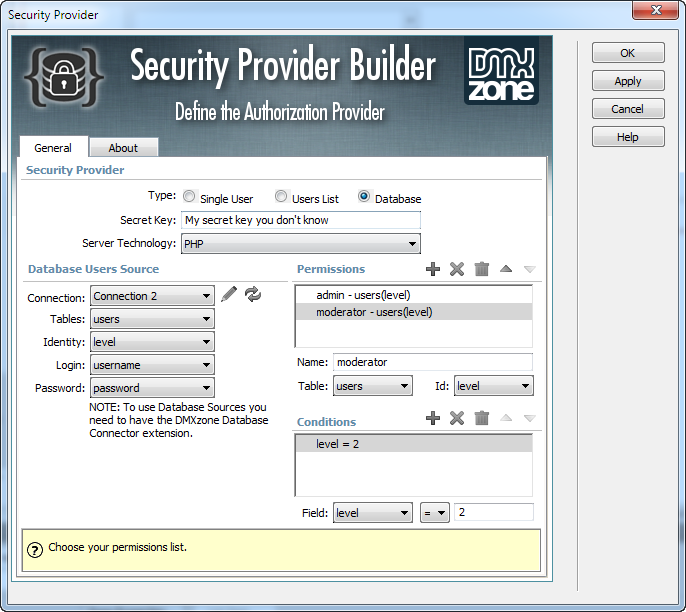686x612 pixels.
Task: Move condition up arrow
Action: [x=506, y=417]
